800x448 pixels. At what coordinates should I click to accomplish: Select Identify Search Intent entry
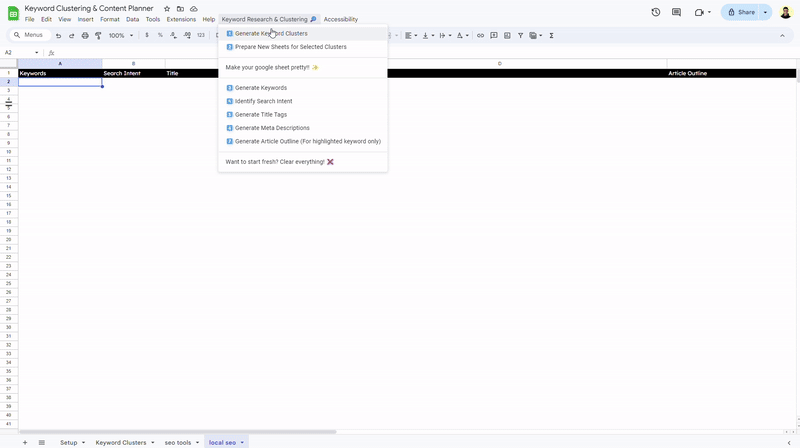[x=303, y=101]
